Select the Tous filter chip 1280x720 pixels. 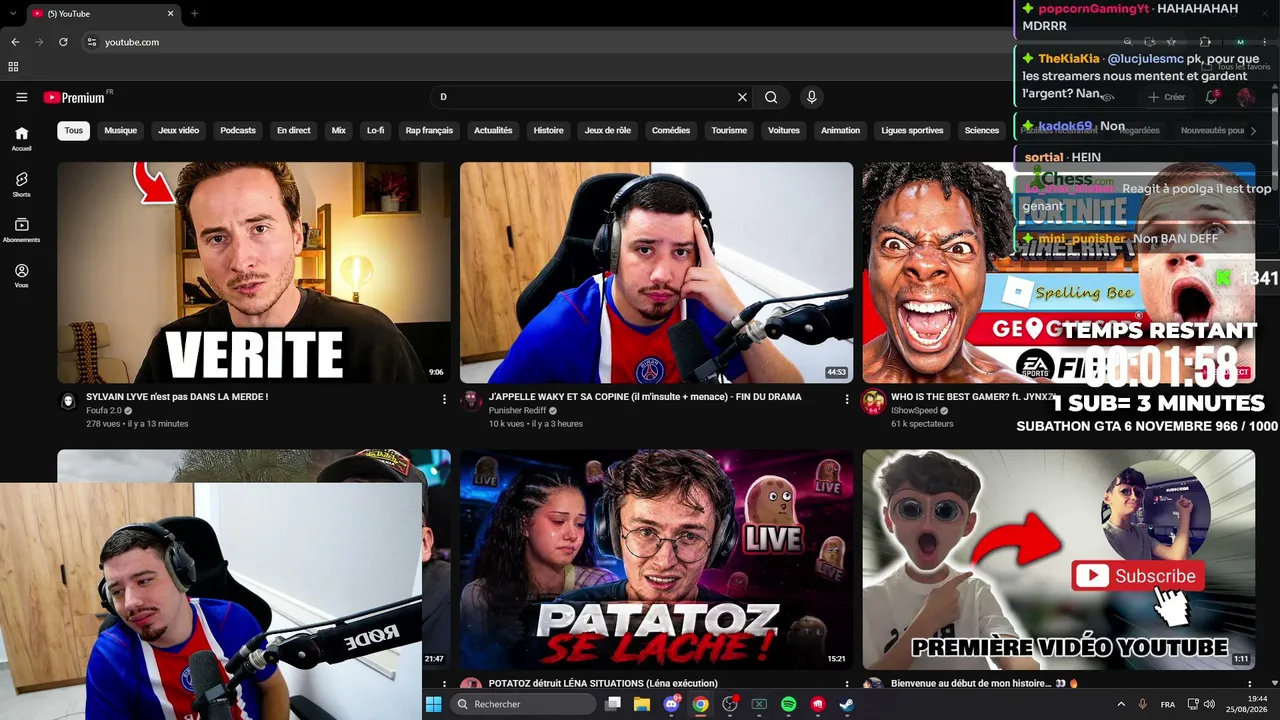74,130
